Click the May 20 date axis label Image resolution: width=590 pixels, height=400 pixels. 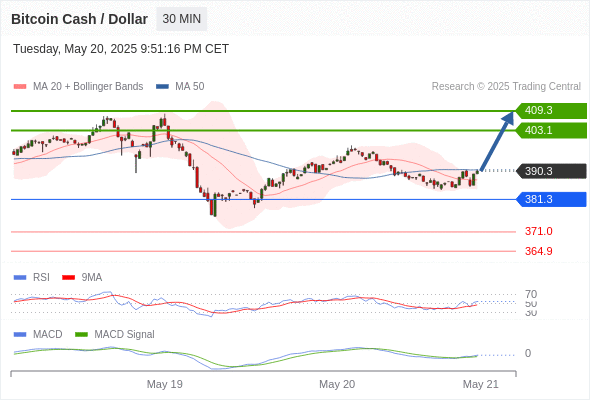337,384
